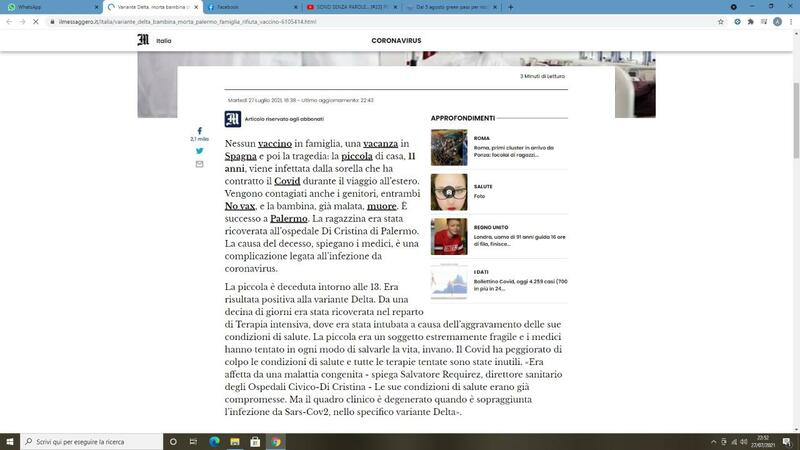Image resolution: width=800 pixels, height=450 pixels.
Task: Launch Microsoft Edge from taskbar
Action: [x=214, y=441]
